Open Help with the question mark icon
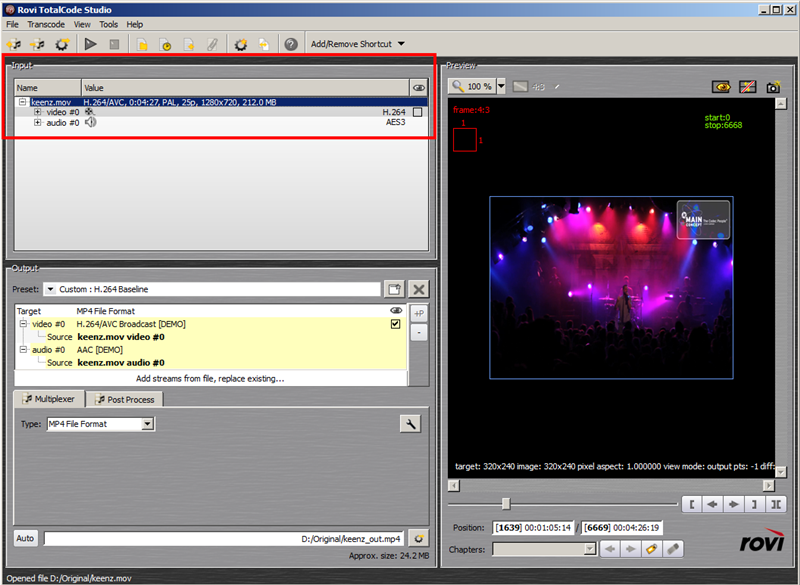The image size is (800, 585). pyautogui.click(x=291, y=44)
